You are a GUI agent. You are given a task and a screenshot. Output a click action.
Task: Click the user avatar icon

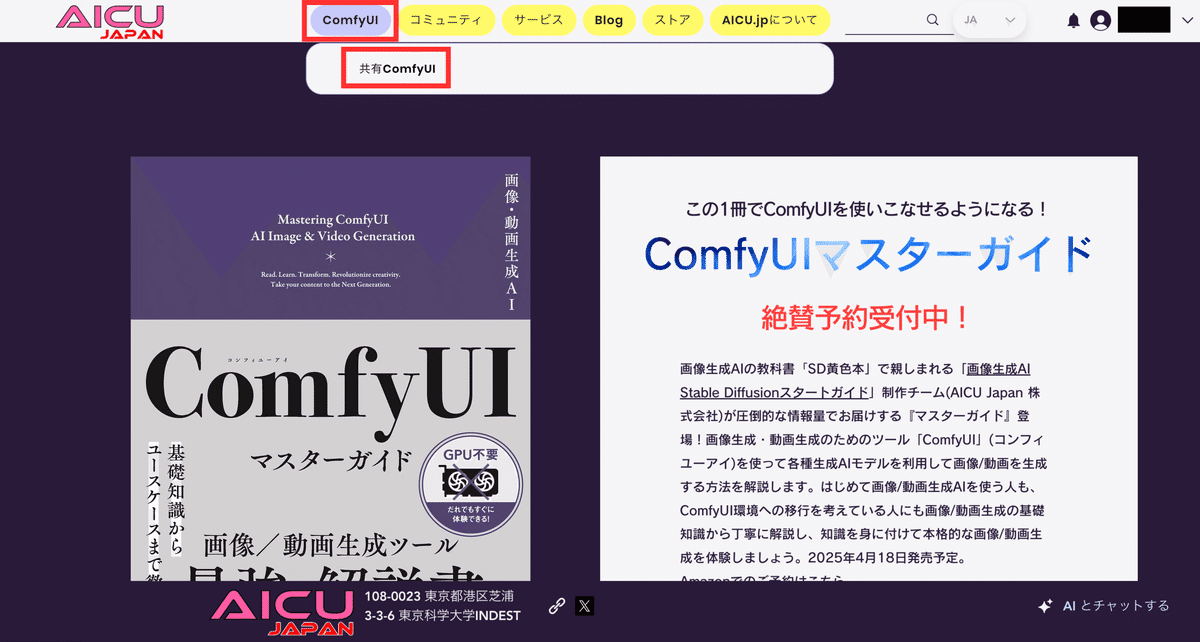[x=1101, y=20]
